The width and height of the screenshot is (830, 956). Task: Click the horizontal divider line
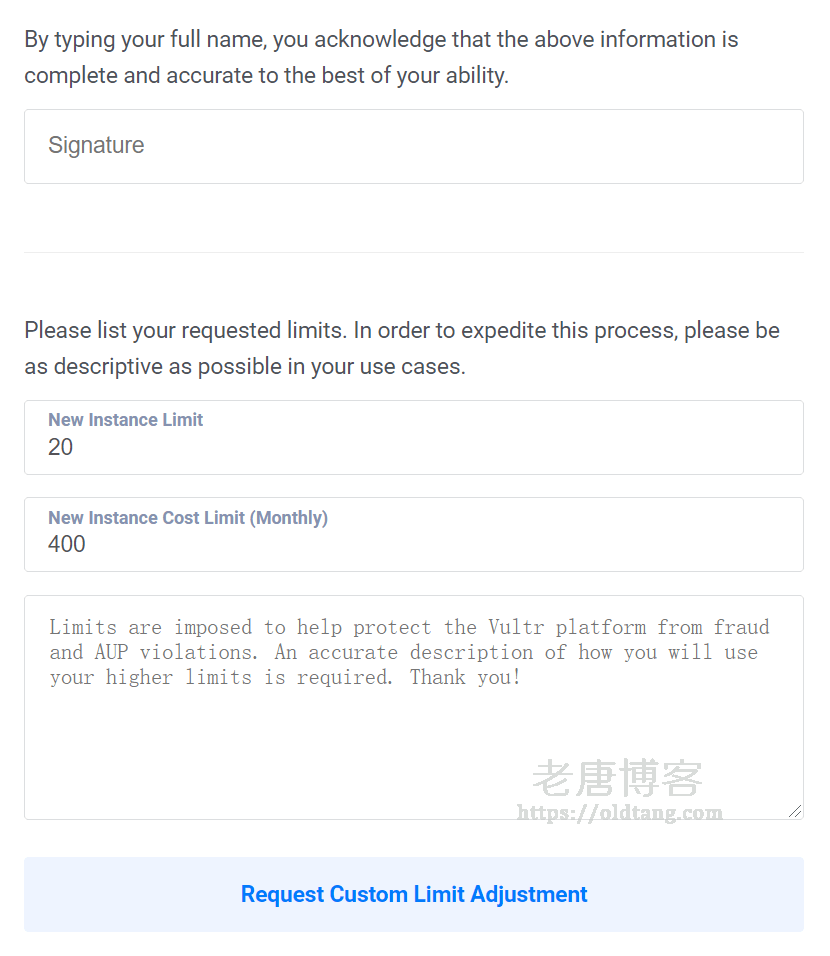point(414,252)
